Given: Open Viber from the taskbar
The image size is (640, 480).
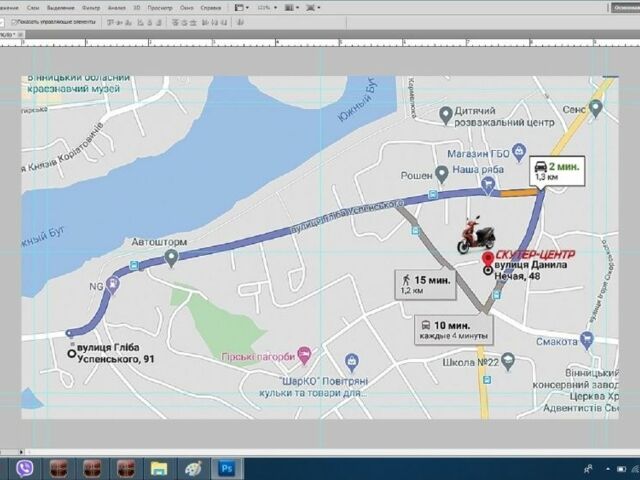Looking at the screenshot, I should point(25,468).
